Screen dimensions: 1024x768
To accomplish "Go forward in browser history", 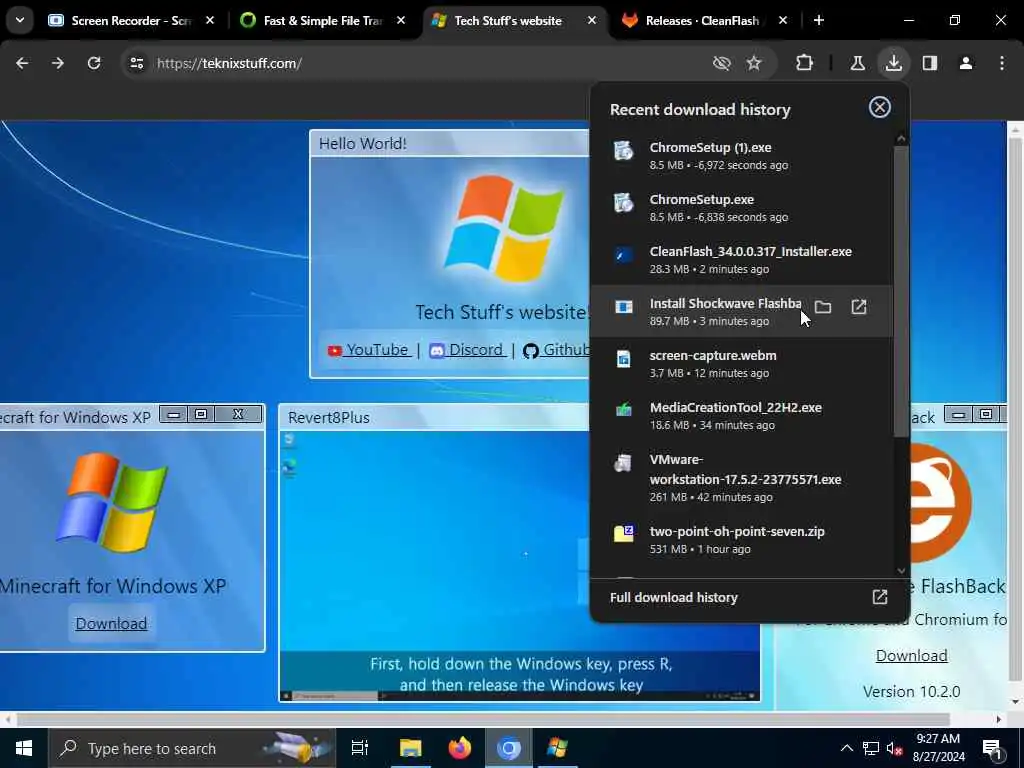I will pos(58,63).
